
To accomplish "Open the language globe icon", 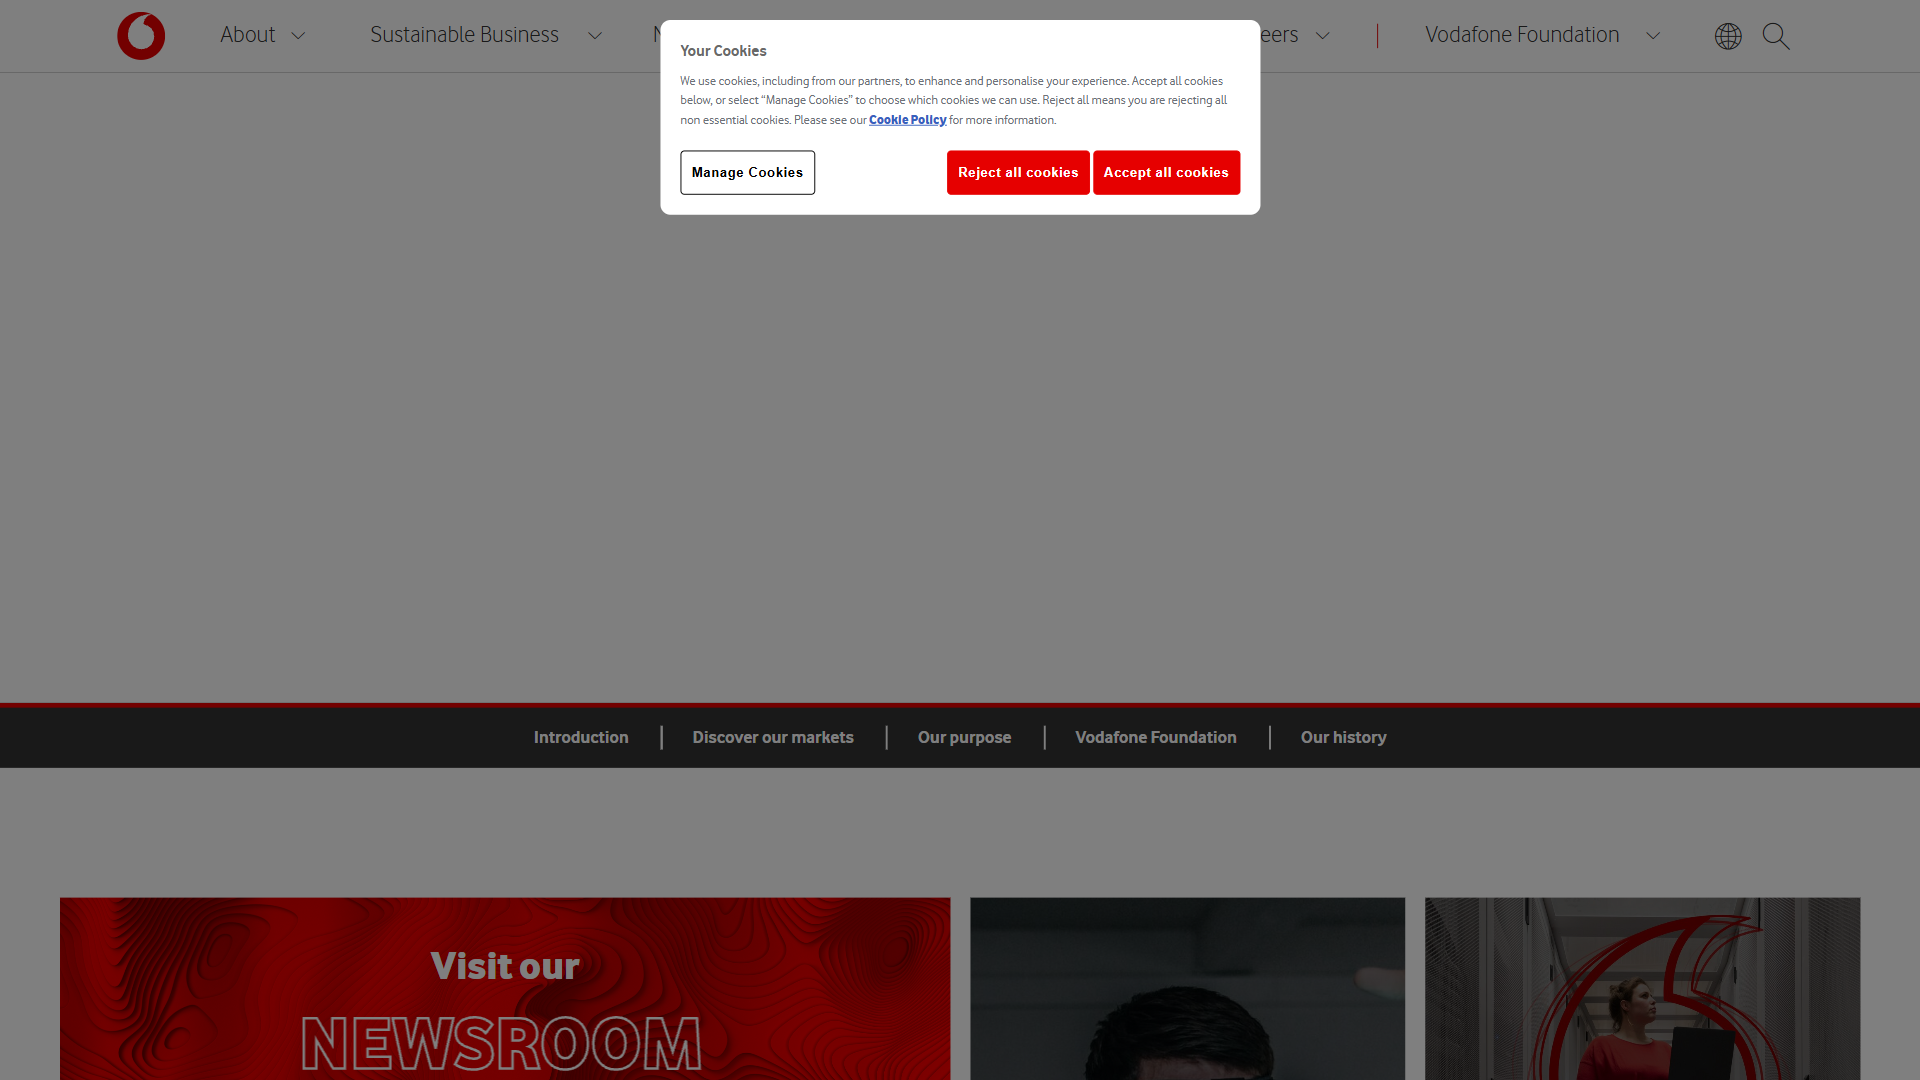I will 1728,36.
